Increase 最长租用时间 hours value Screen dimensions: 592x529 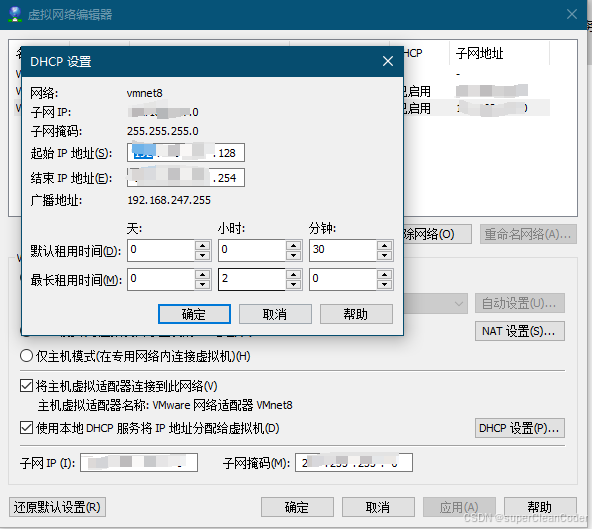point(294,275)
